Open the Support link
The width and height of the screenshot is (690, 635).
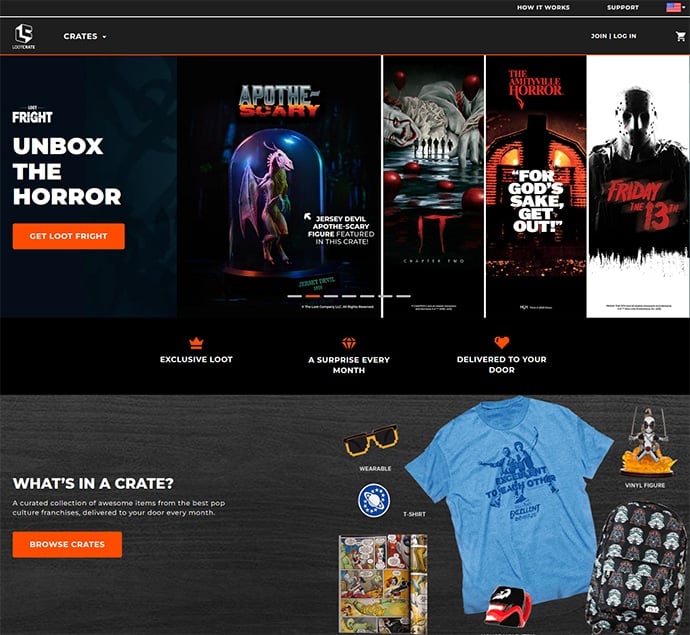coord(623,7)
